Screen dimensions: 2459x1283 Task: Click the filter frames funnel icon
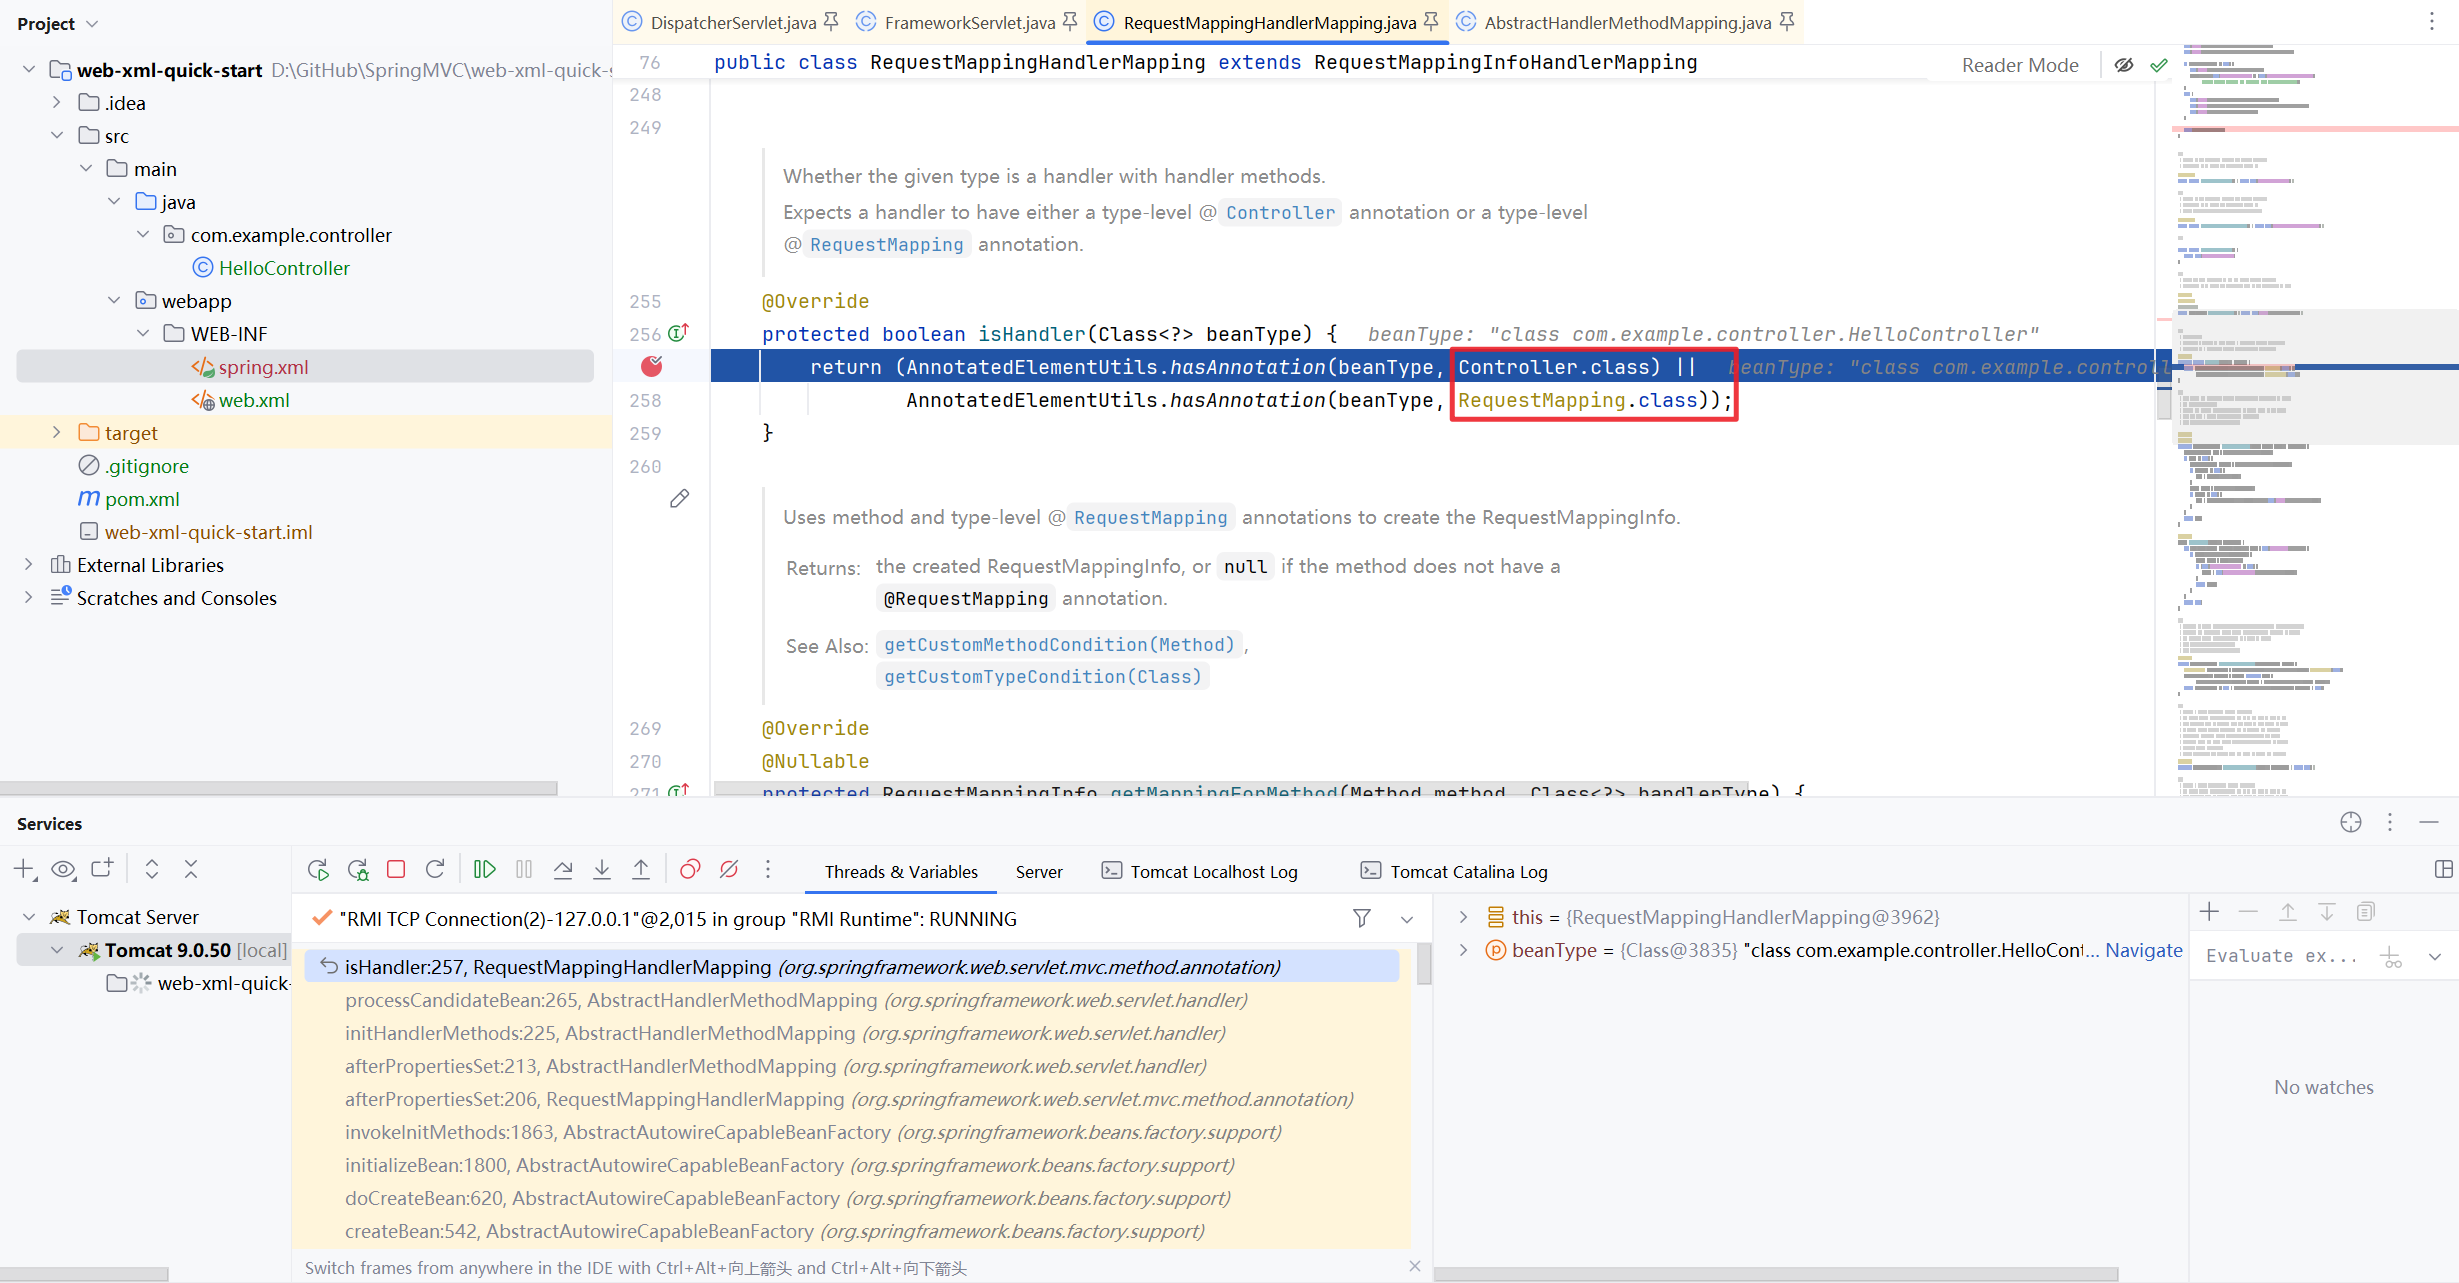1362,918
